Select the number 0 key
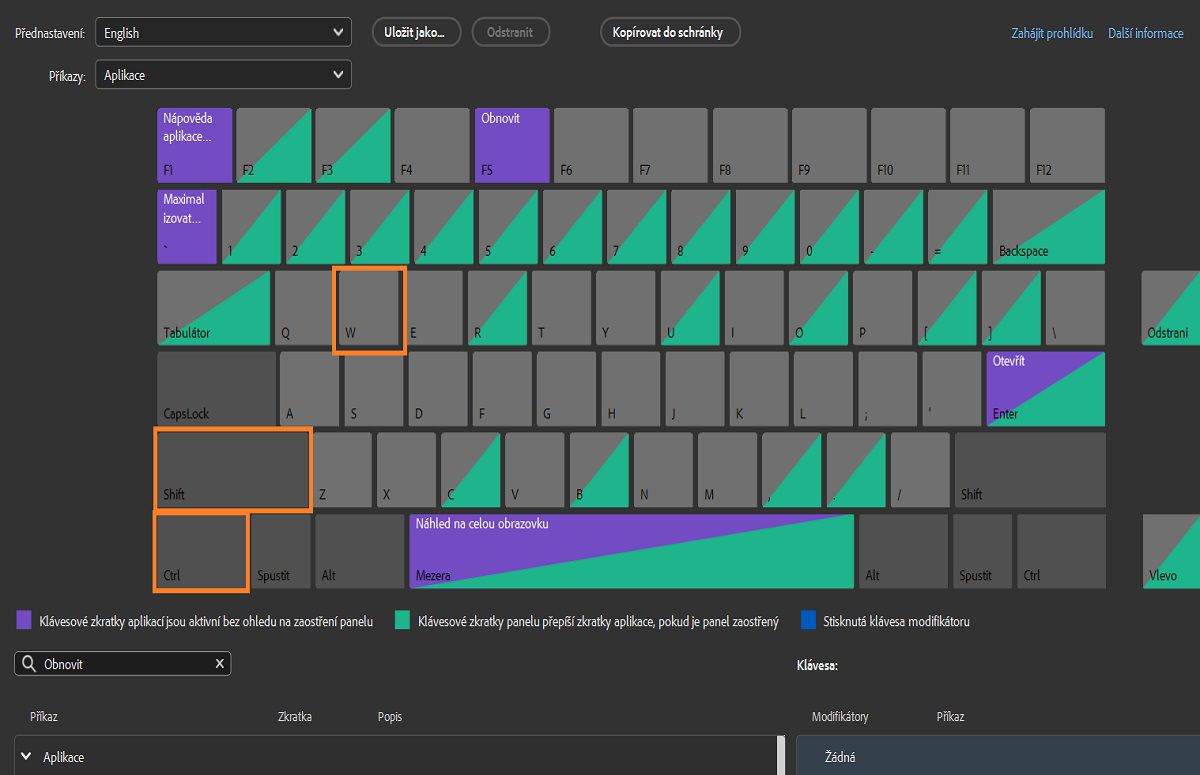1200x775 pixels. [x=829, y=227]
